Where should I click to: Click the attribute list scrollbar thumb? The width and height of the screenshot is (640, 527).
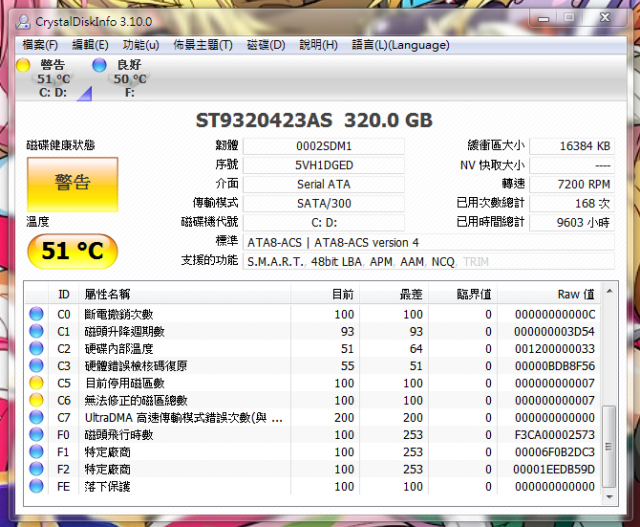coord(609,446)
